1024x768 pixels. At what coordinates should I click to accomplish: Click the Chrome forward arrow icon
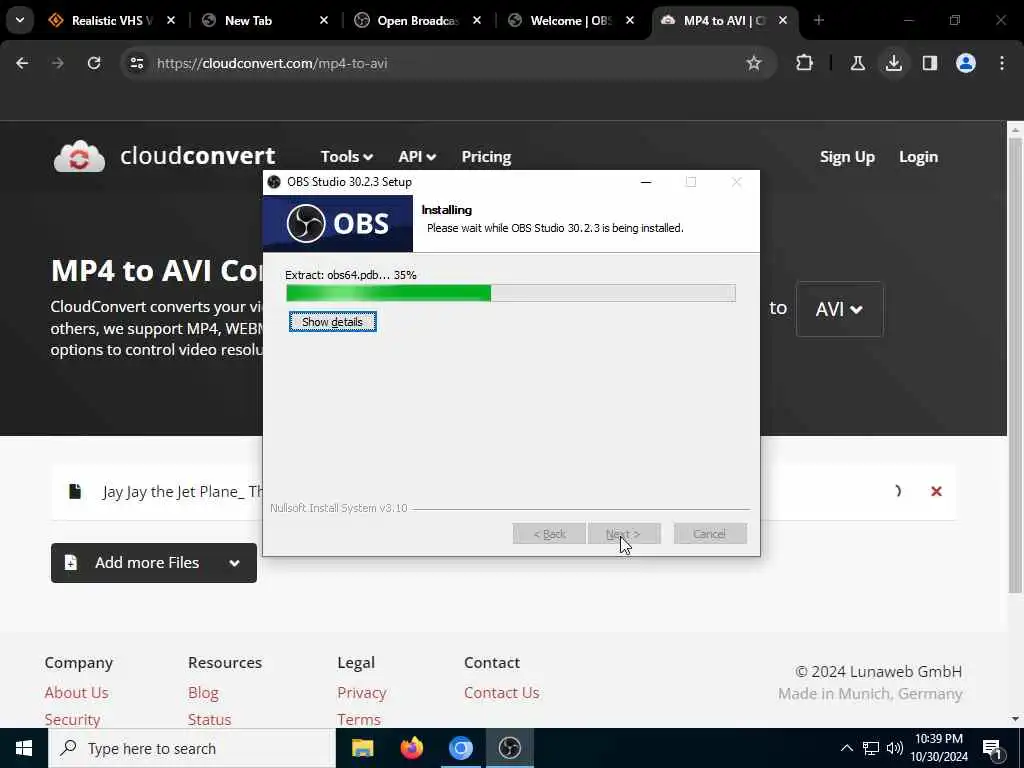click(x=57, y=63)
